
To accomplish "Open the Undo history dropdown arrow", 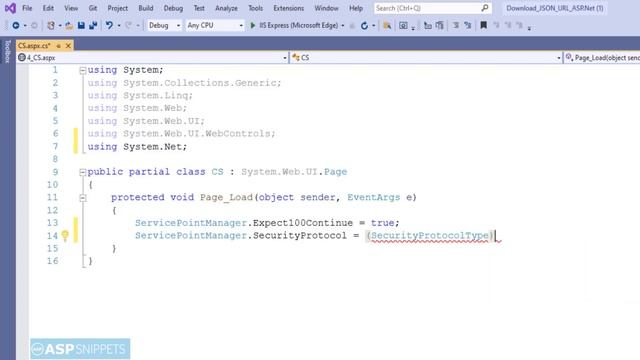I will [x=119, y=26].
